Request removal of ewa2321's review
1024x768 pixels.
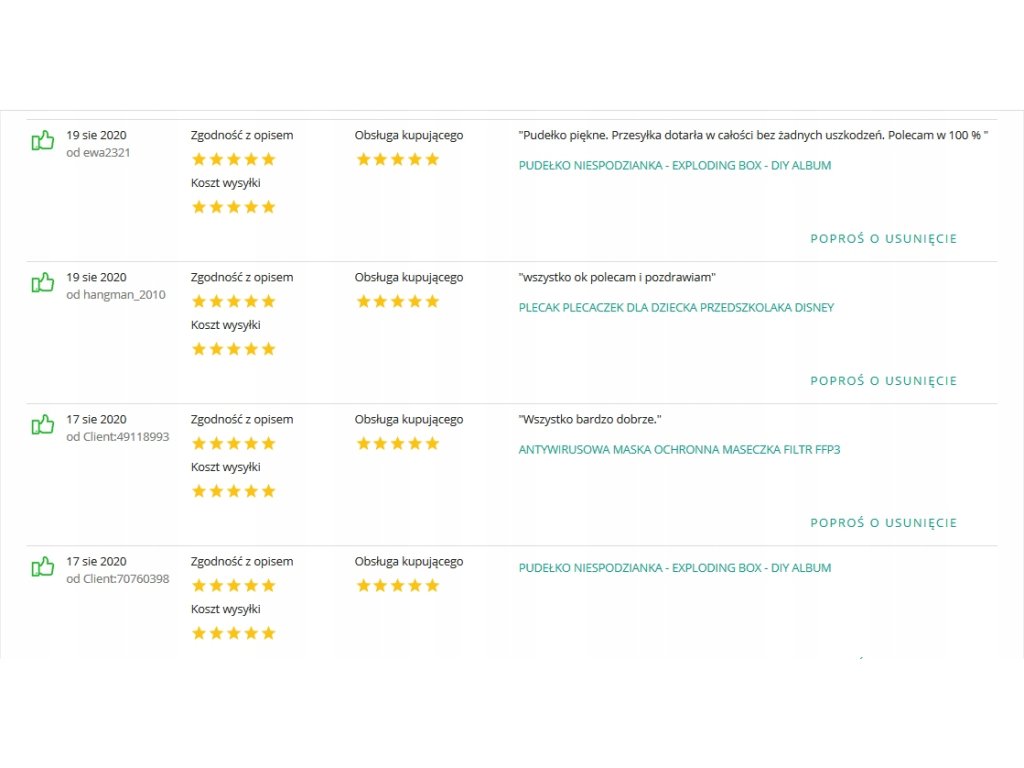click(x=883, y=239)
